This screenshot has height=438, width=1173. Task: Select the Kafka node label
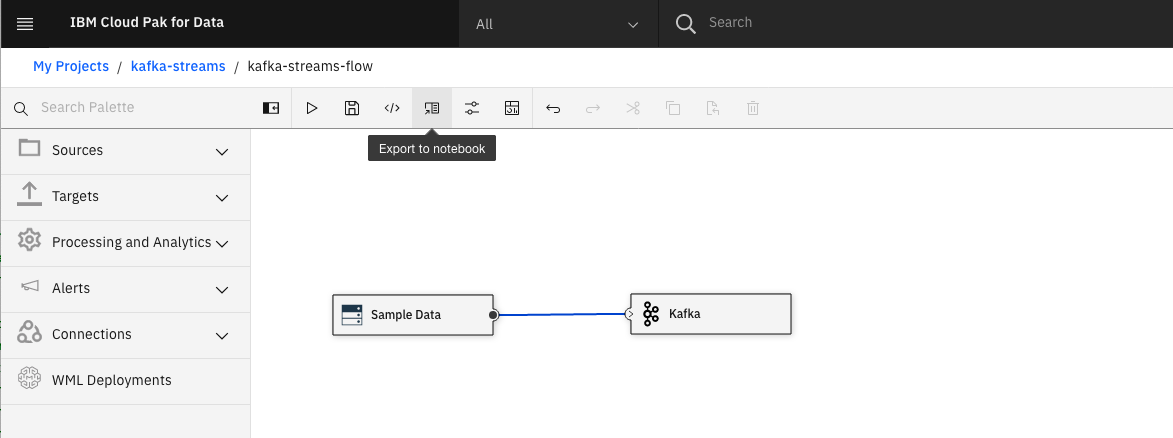coord(684,314)
